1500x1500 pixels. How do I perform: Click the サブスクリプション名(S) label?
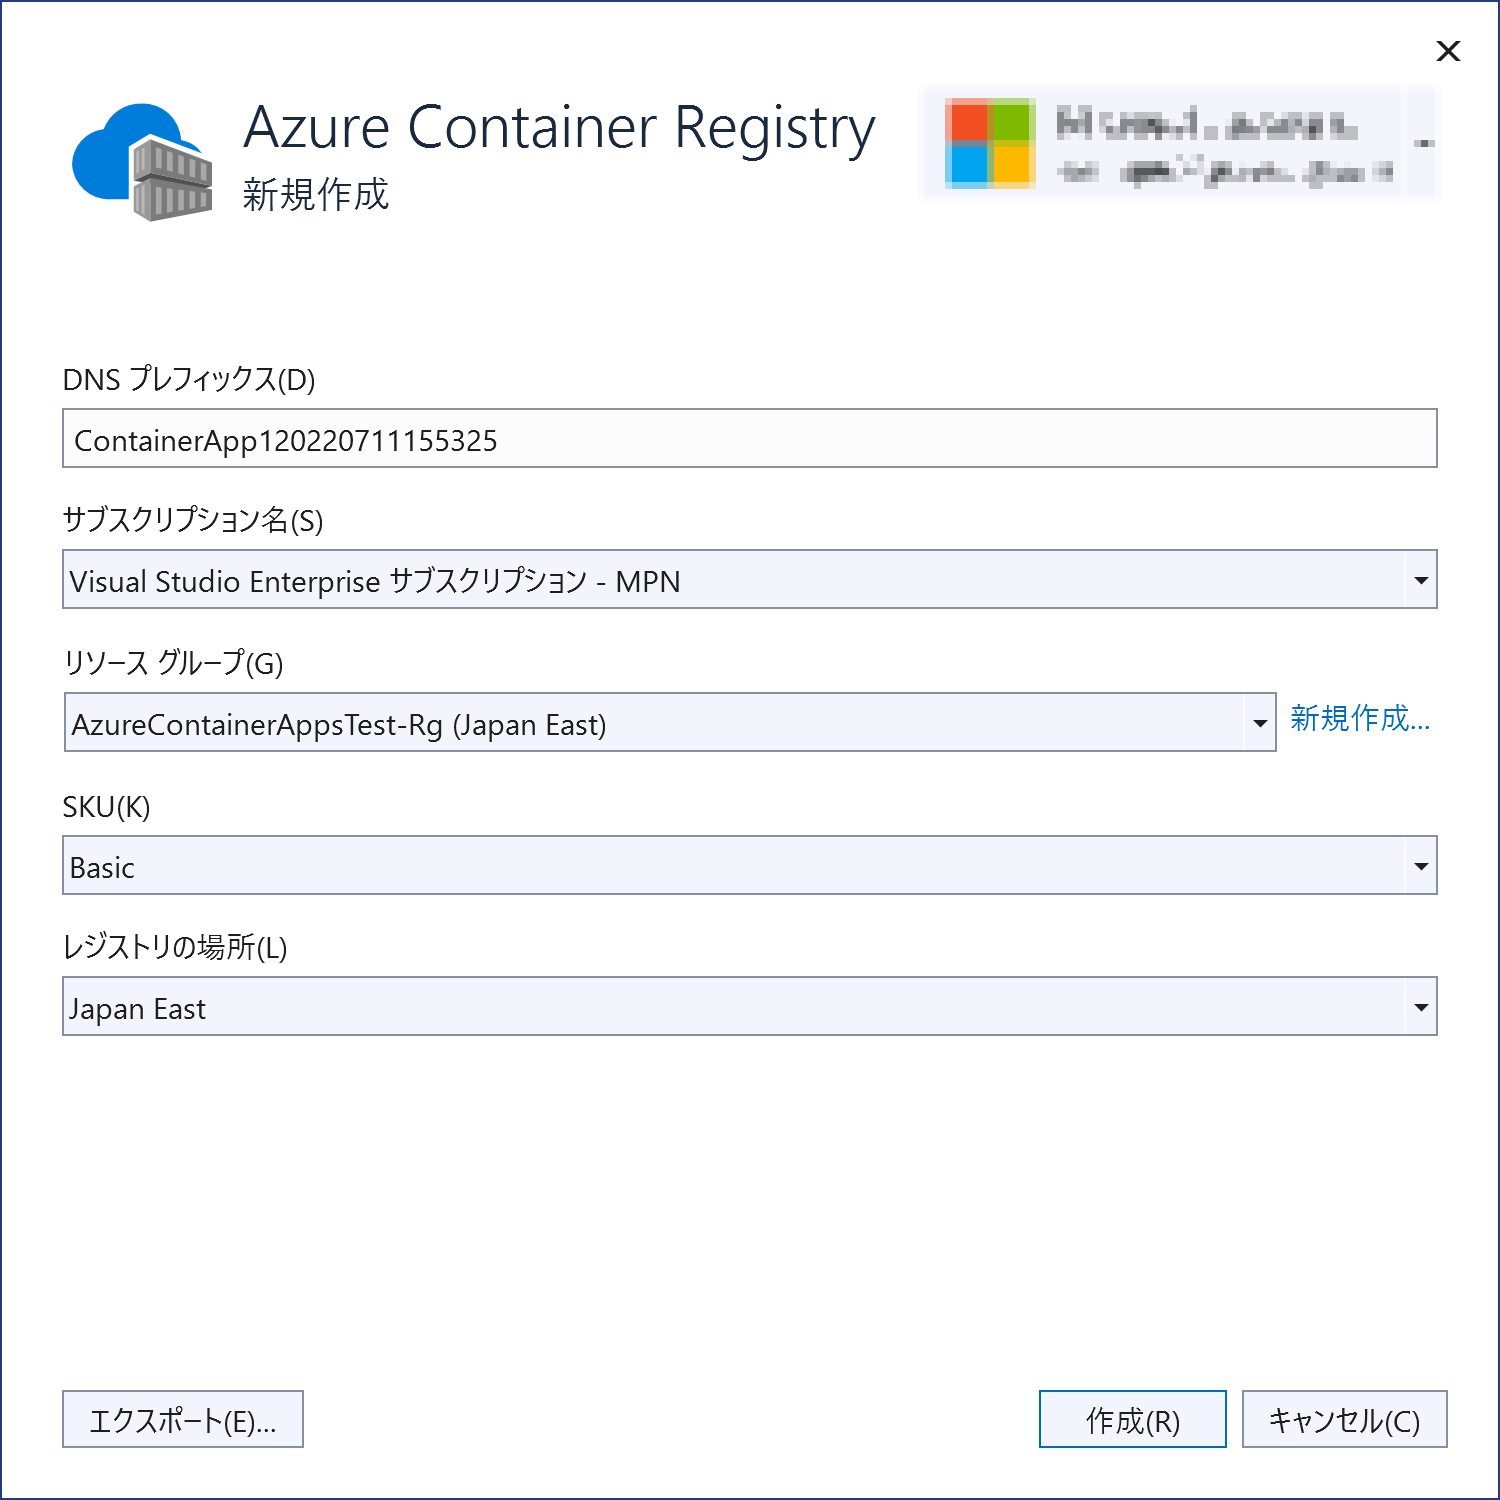pos(193,520)
